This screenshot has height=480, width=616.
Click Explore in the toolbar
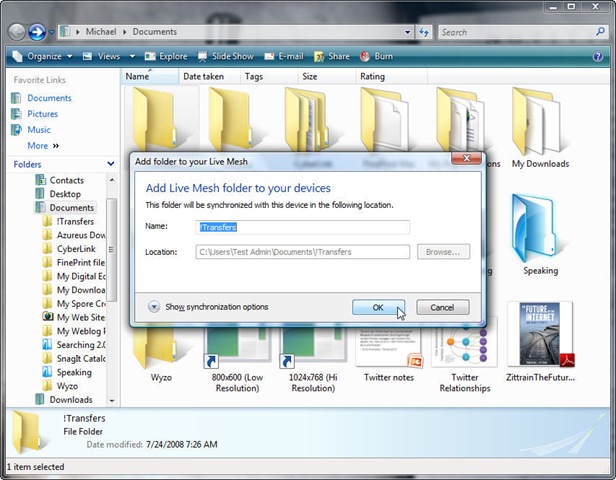coord(166,57)
